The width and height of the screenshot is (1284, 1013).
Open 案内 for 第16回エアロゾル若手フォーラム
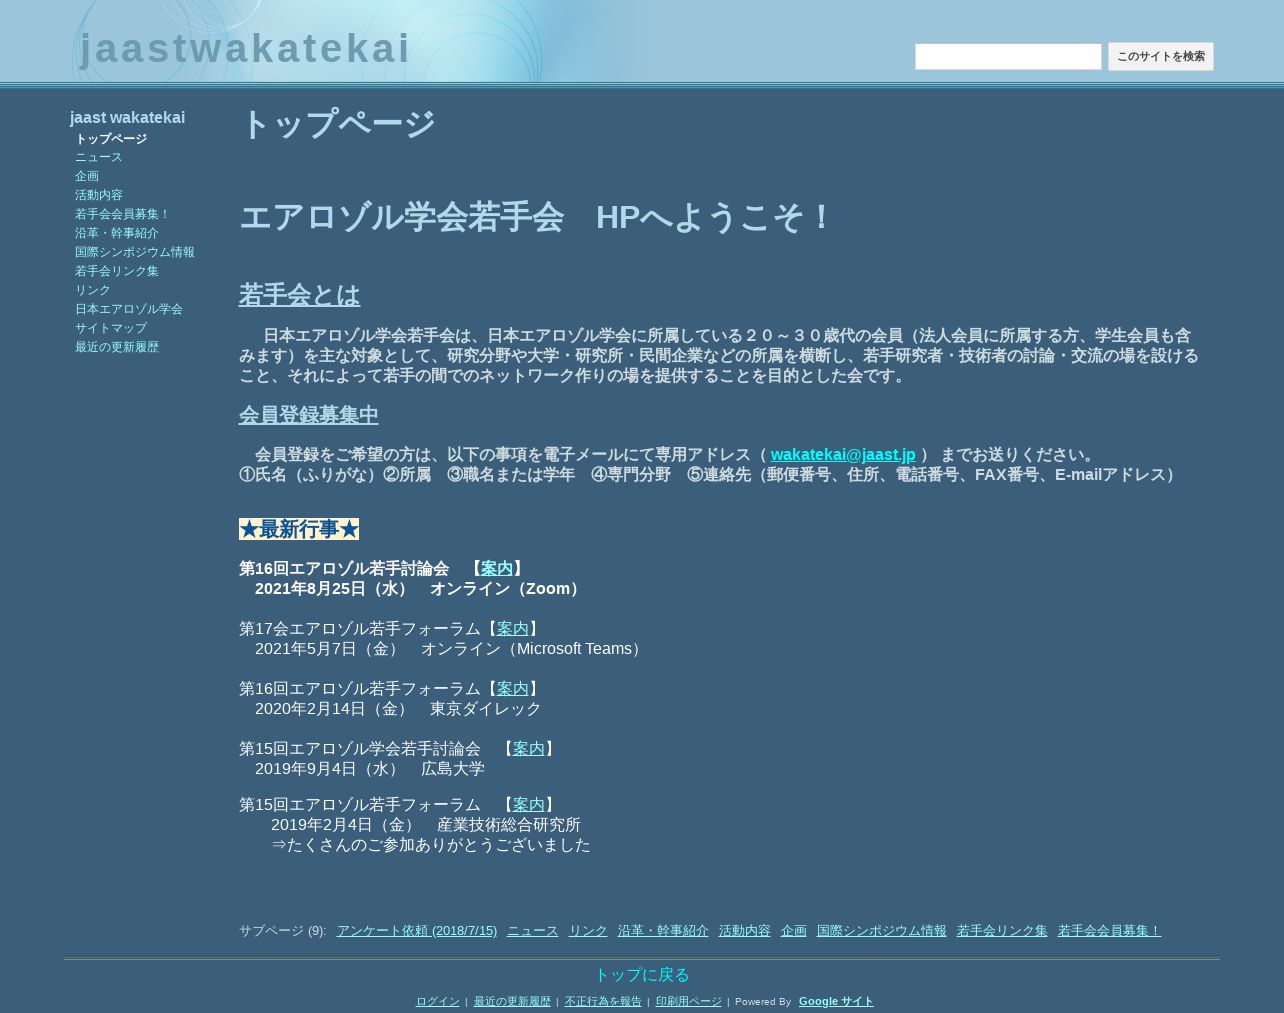(513, 689)
